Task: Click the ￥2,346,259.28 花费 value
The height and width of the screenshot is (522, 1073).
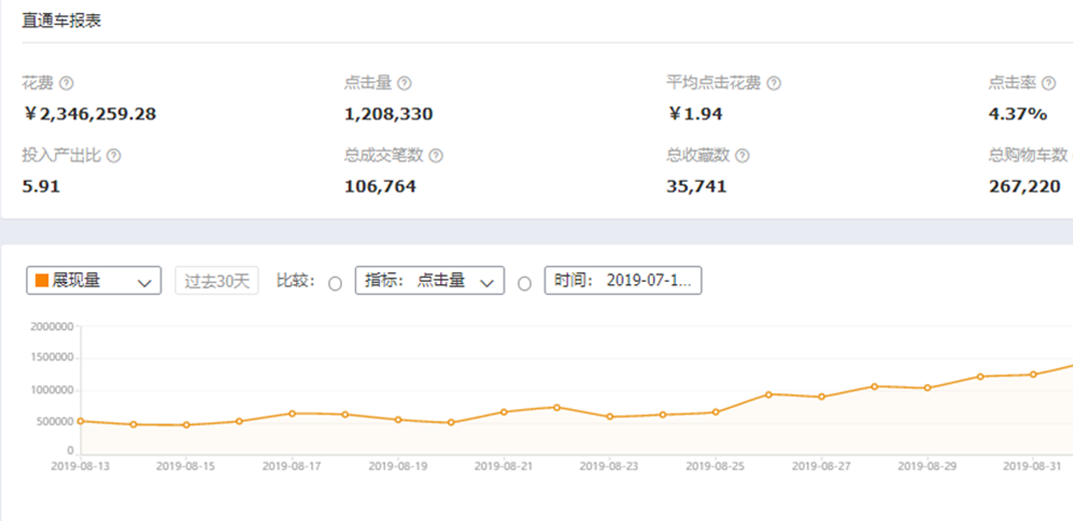Action: [x=90, y=114]
